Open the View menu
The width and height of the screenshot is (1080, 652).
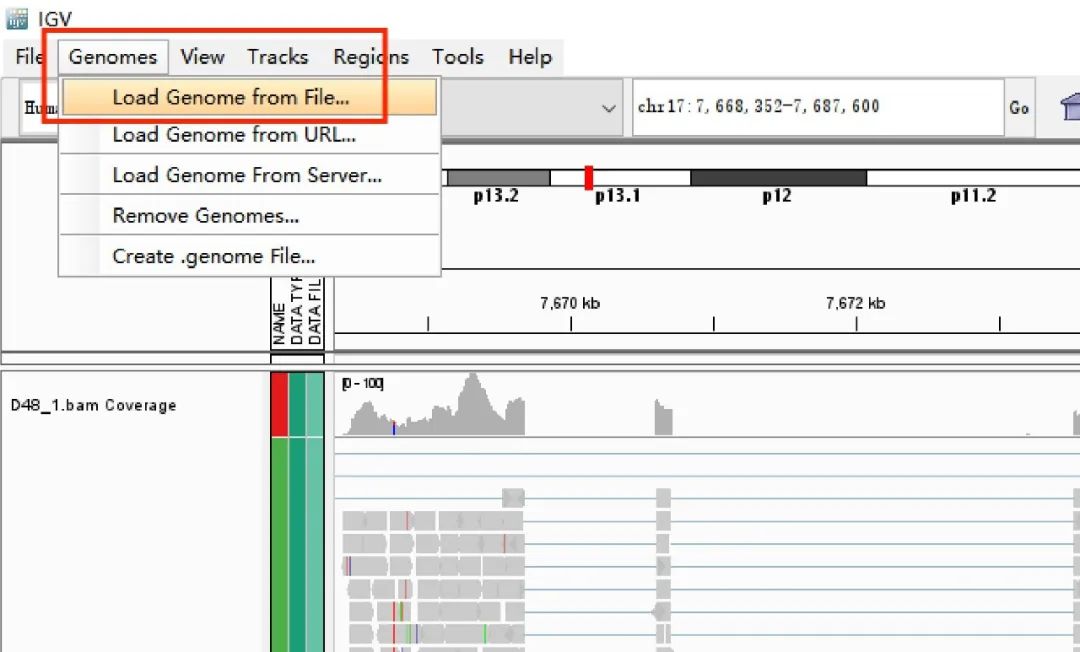[202, 56]
